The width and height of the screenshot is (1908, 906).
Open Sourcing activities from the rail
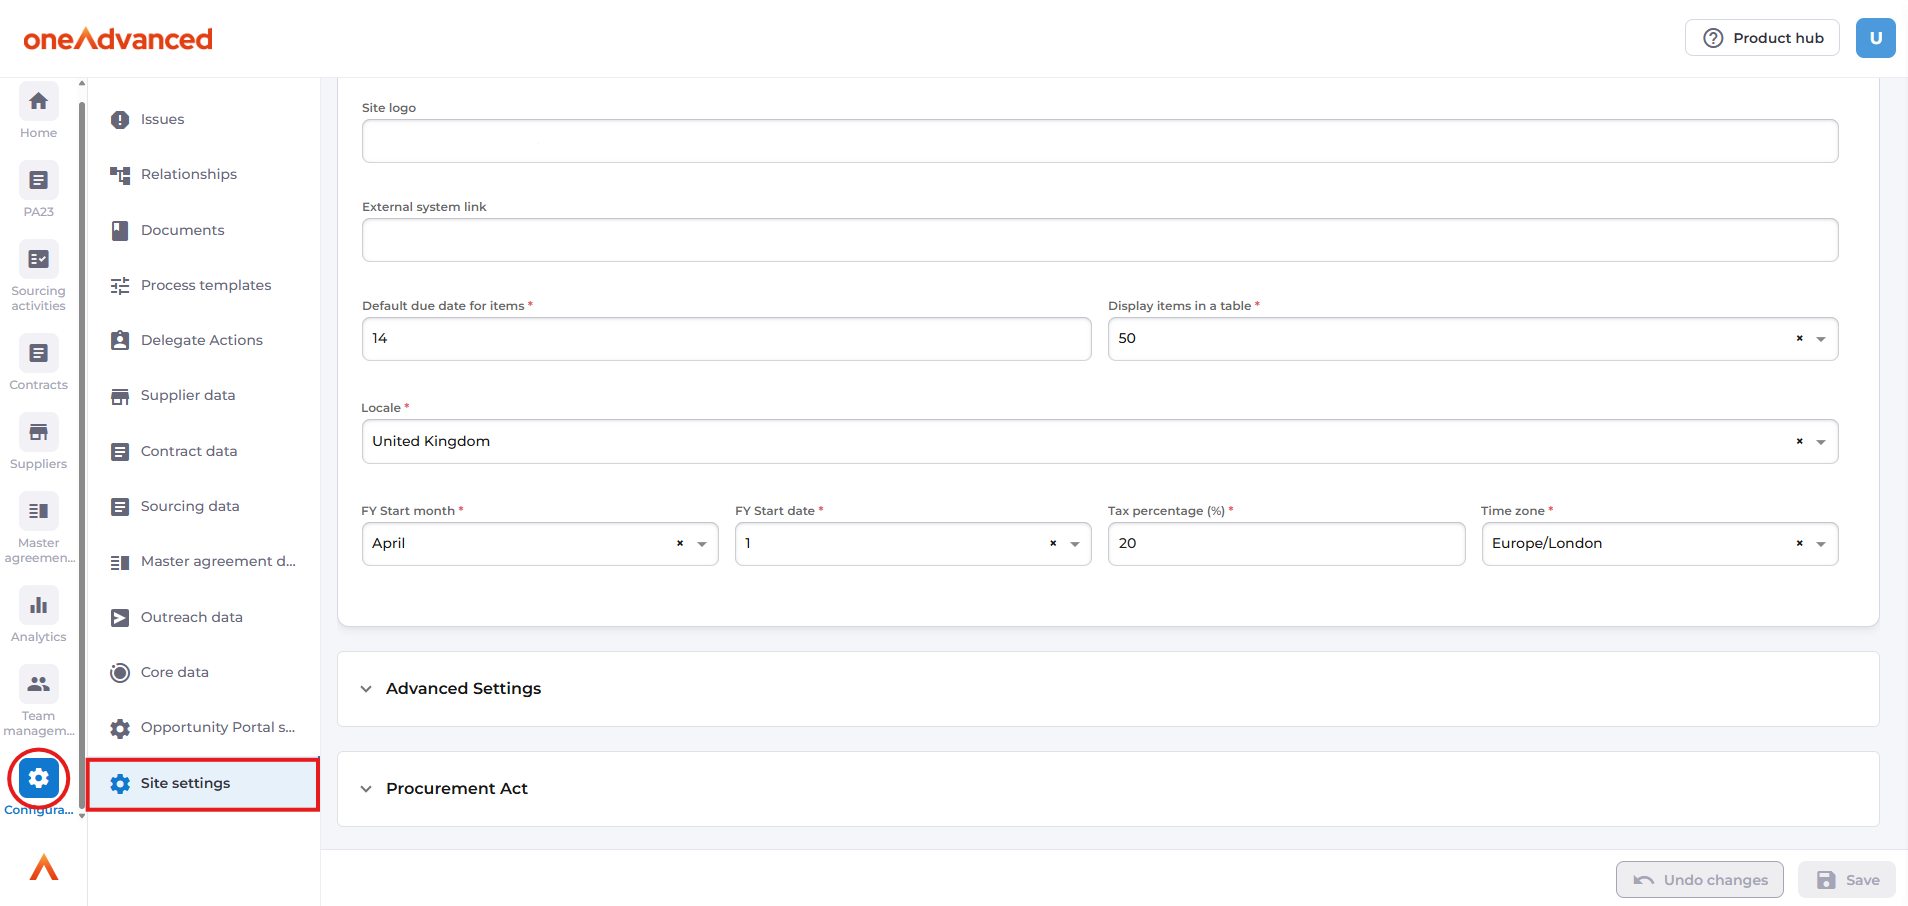pyautogui.click(x=38, y=260)
